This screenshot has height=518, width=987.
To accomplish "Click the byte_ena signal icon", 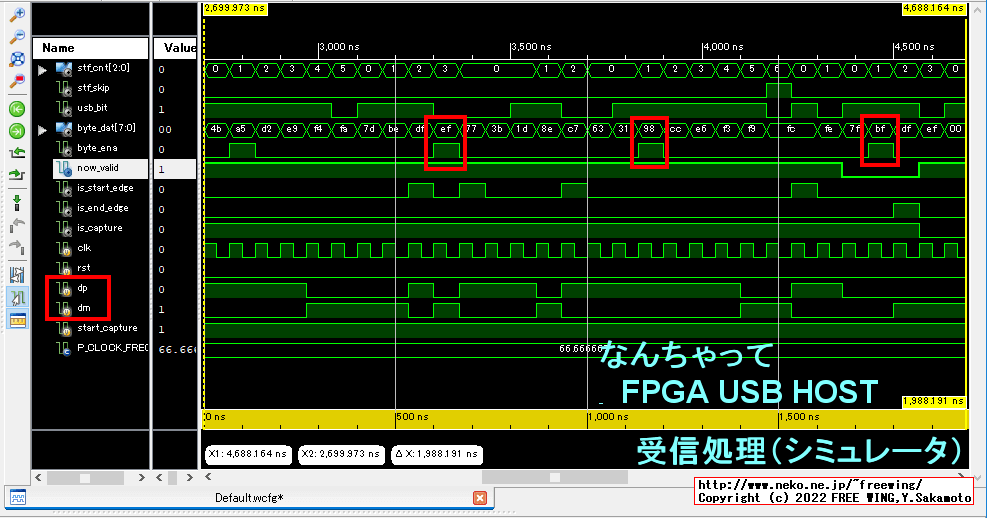I will [x=64, y=149].
